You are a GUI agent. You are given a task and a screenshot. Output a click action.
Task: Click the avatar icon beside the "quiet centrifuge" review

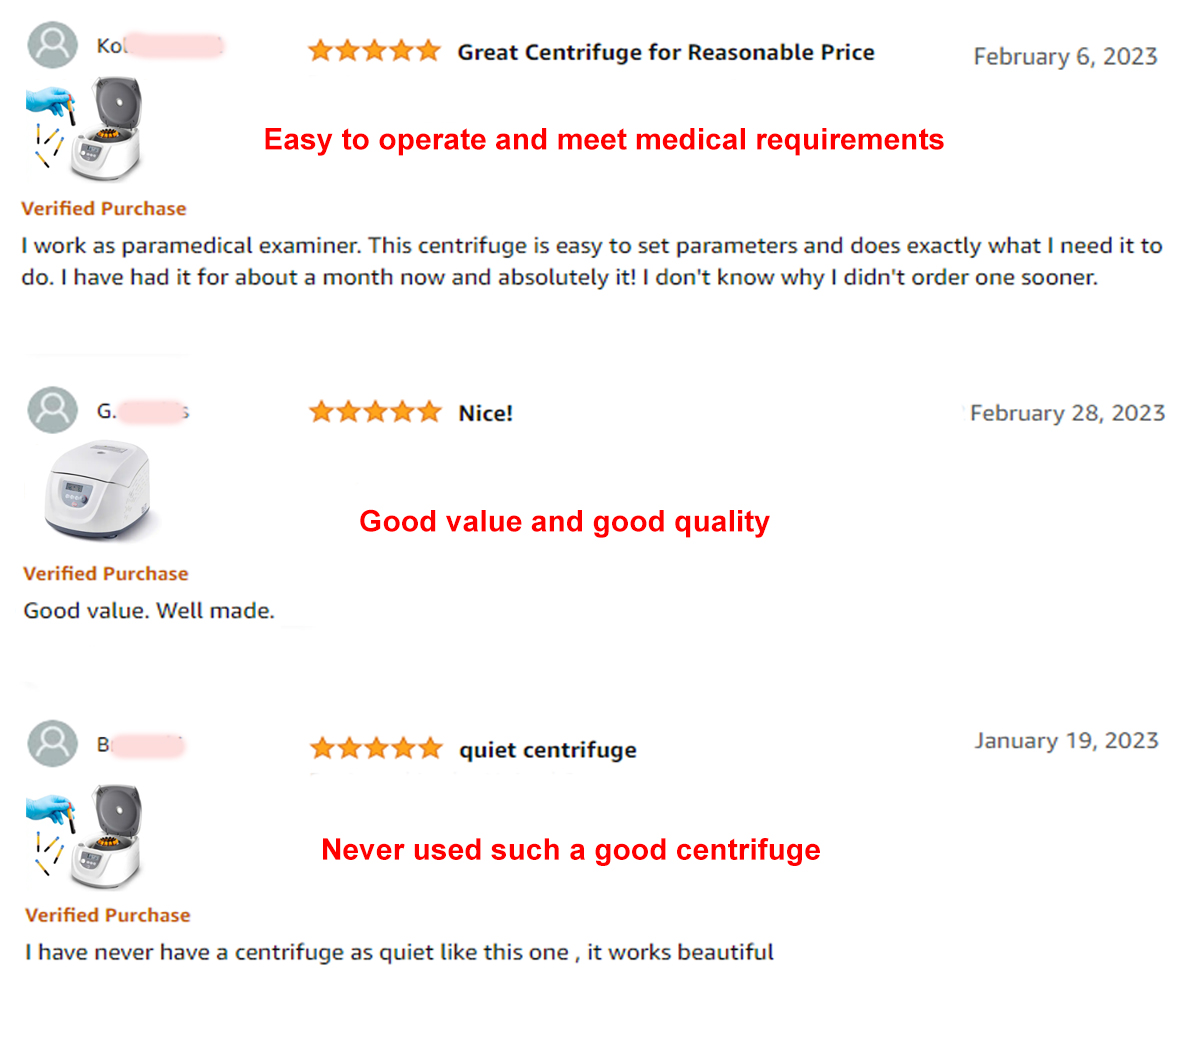click(52, 743)
